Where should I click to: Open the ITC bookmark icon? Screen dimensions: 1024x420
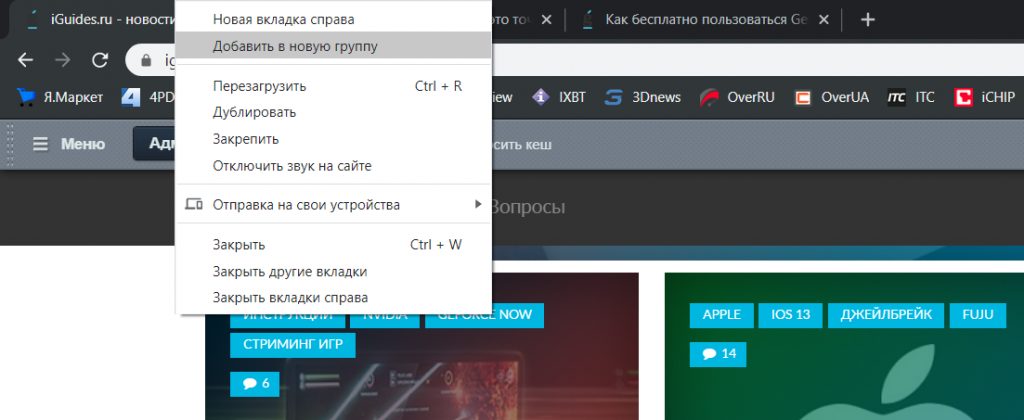pyautogui.click(x=897, y=98)
